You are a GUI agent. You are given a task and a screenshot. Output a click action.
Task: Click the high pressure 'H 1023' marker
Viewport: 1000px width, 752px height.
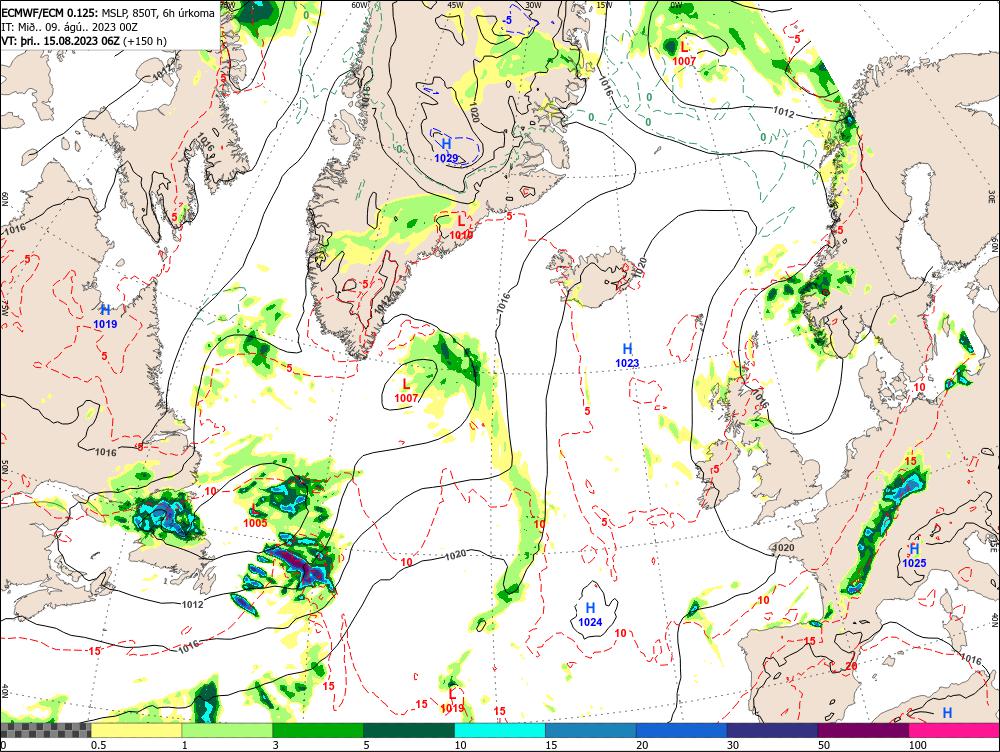click(x=627, y=355)
